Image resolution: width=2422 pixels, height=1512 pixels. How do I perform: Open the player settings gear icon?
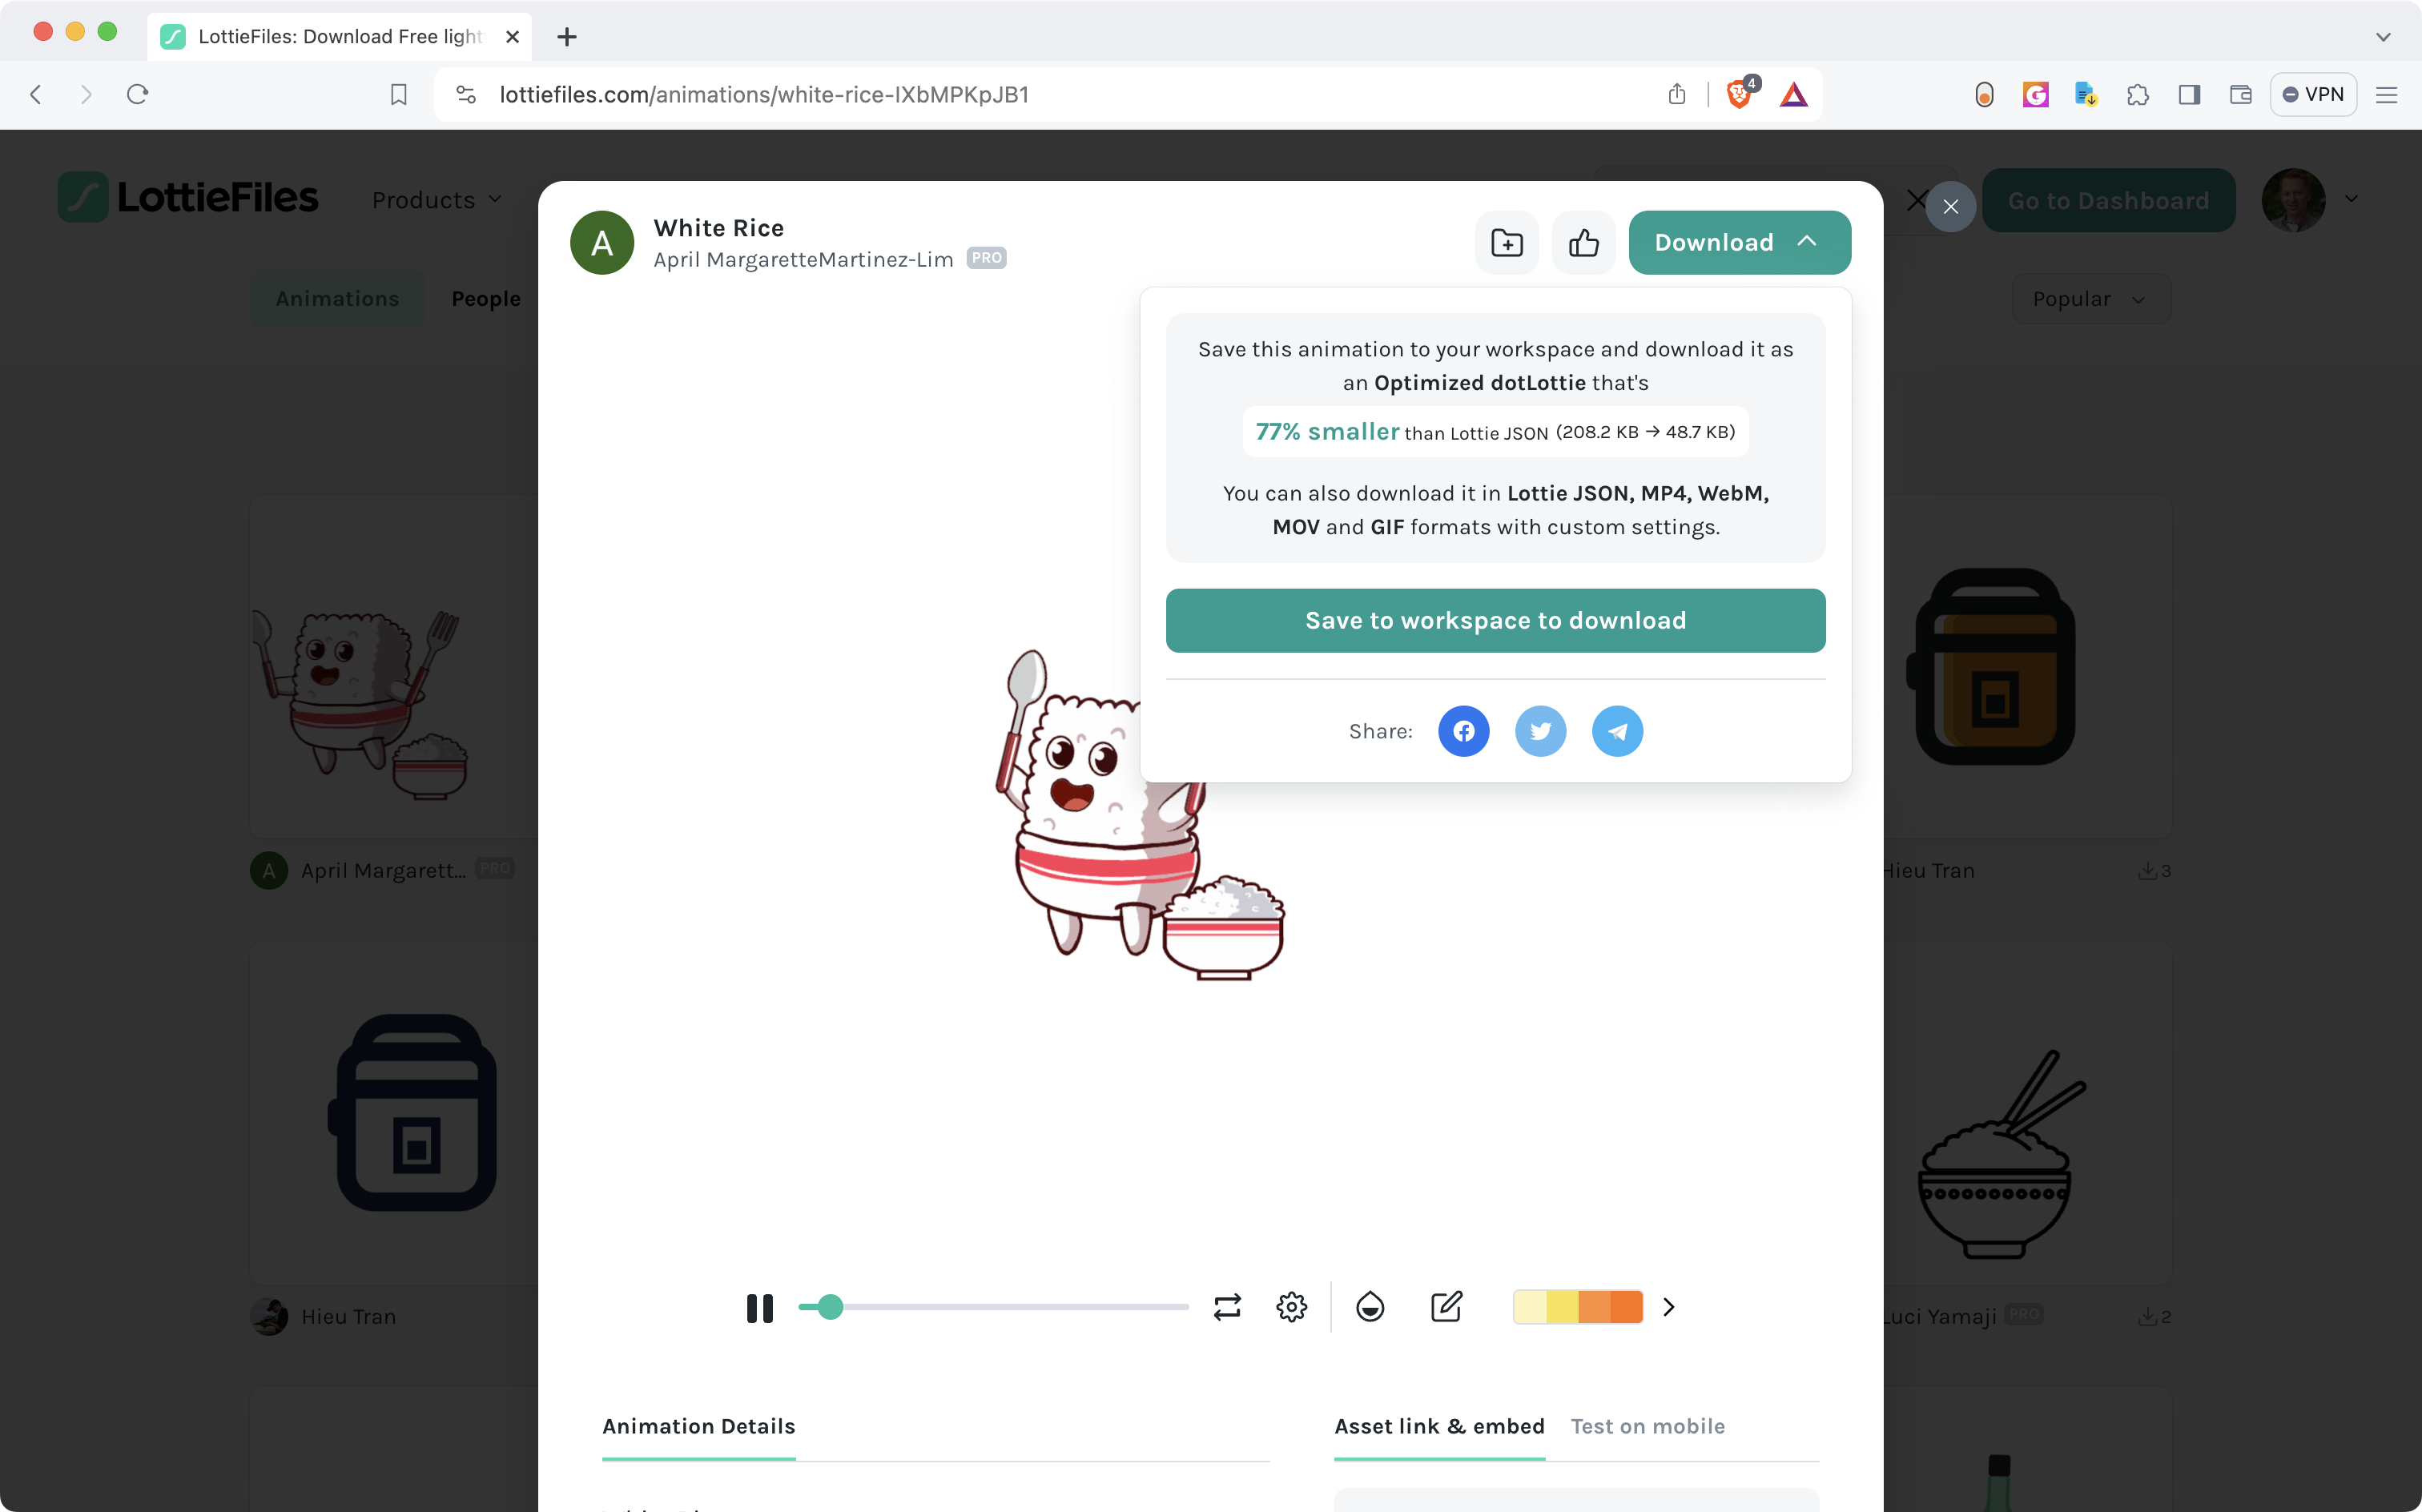(1291, 1307)
